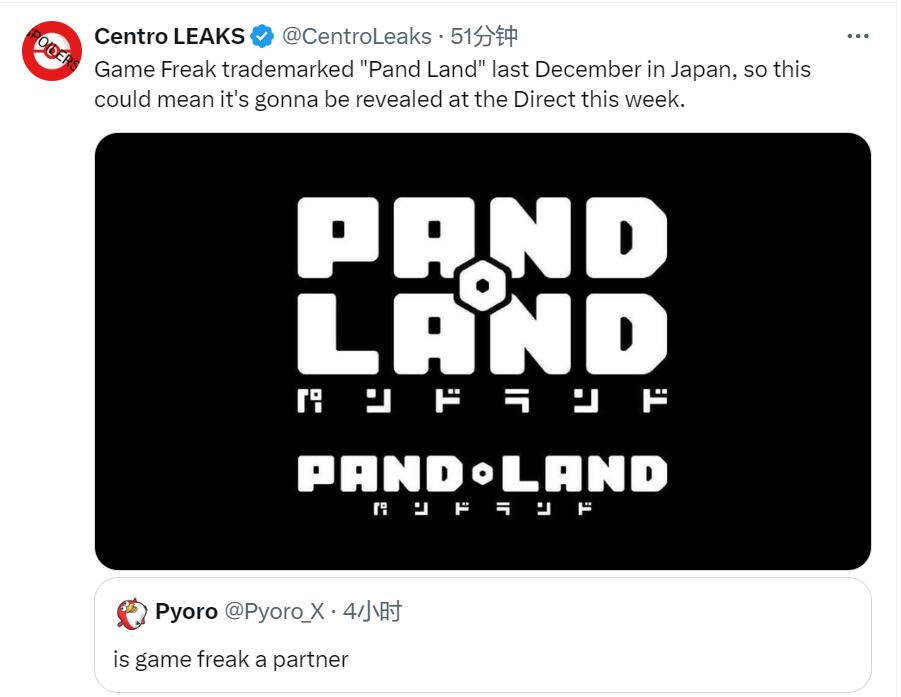The width and height of the screenshot is (901, 697).
Task: Open the tweet's three-dot more menu
Action: pos(857,36)
